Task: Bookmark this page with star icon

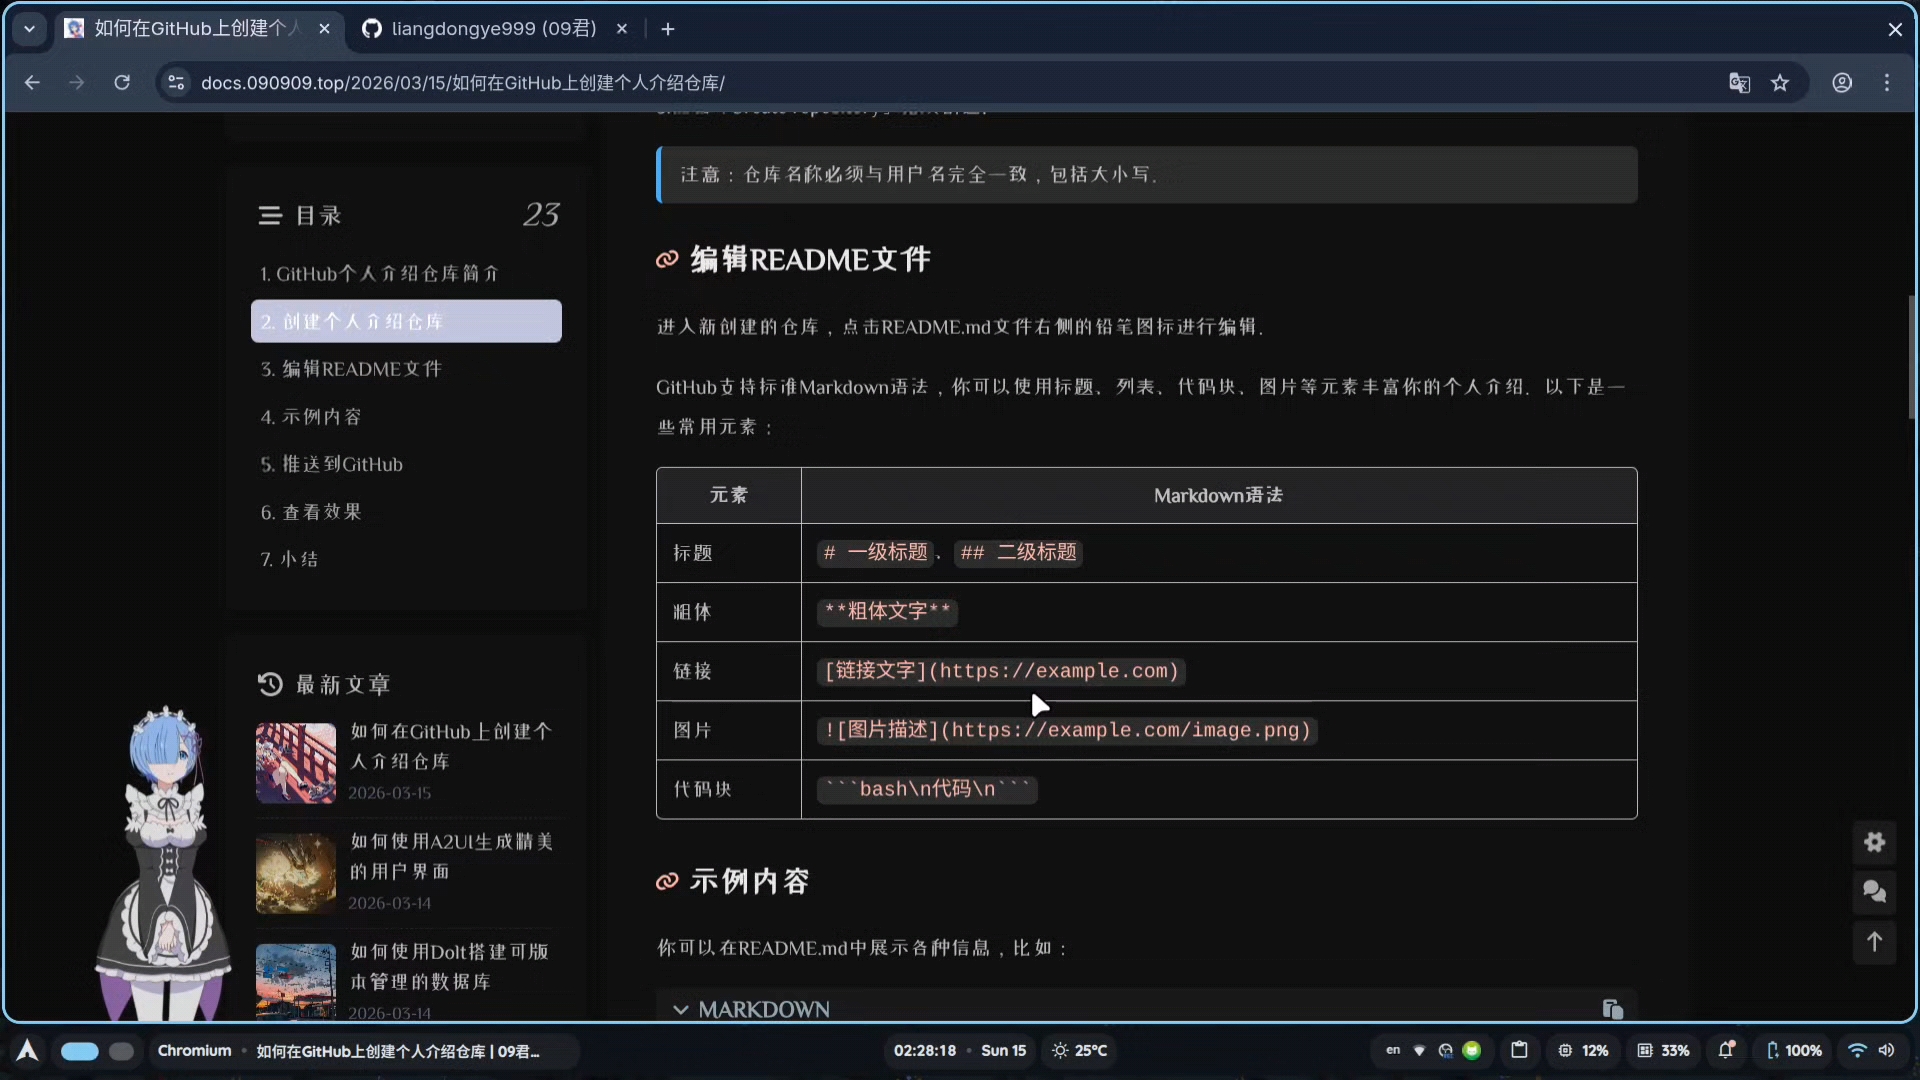Action: click(1780, 83)
